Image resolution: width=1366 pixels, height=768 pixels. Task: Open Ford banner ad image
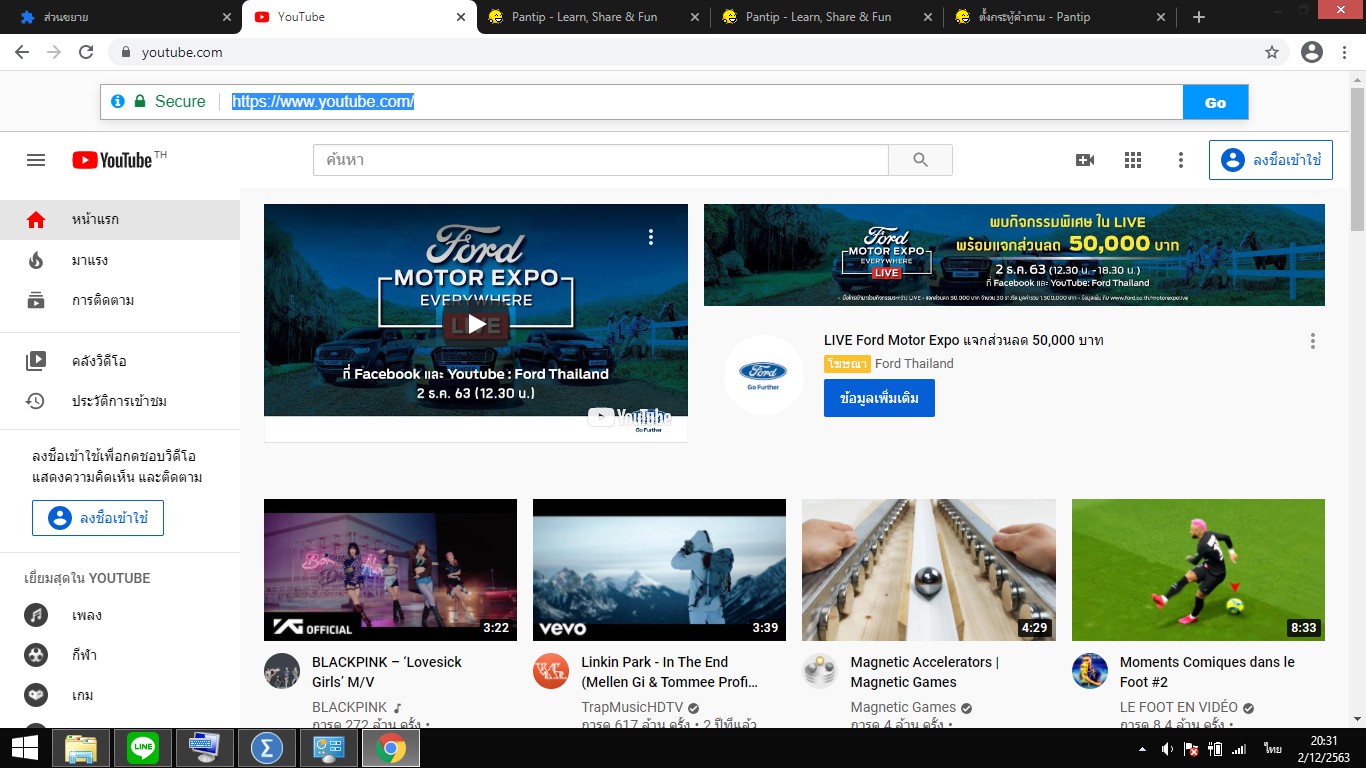pos(1014,255)
